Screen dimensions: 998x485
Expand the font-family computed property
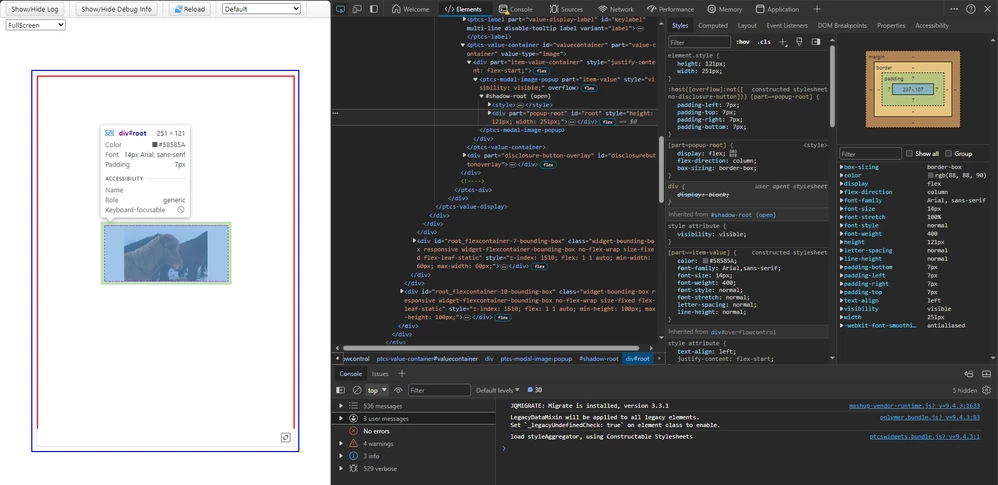pos(842,200)
